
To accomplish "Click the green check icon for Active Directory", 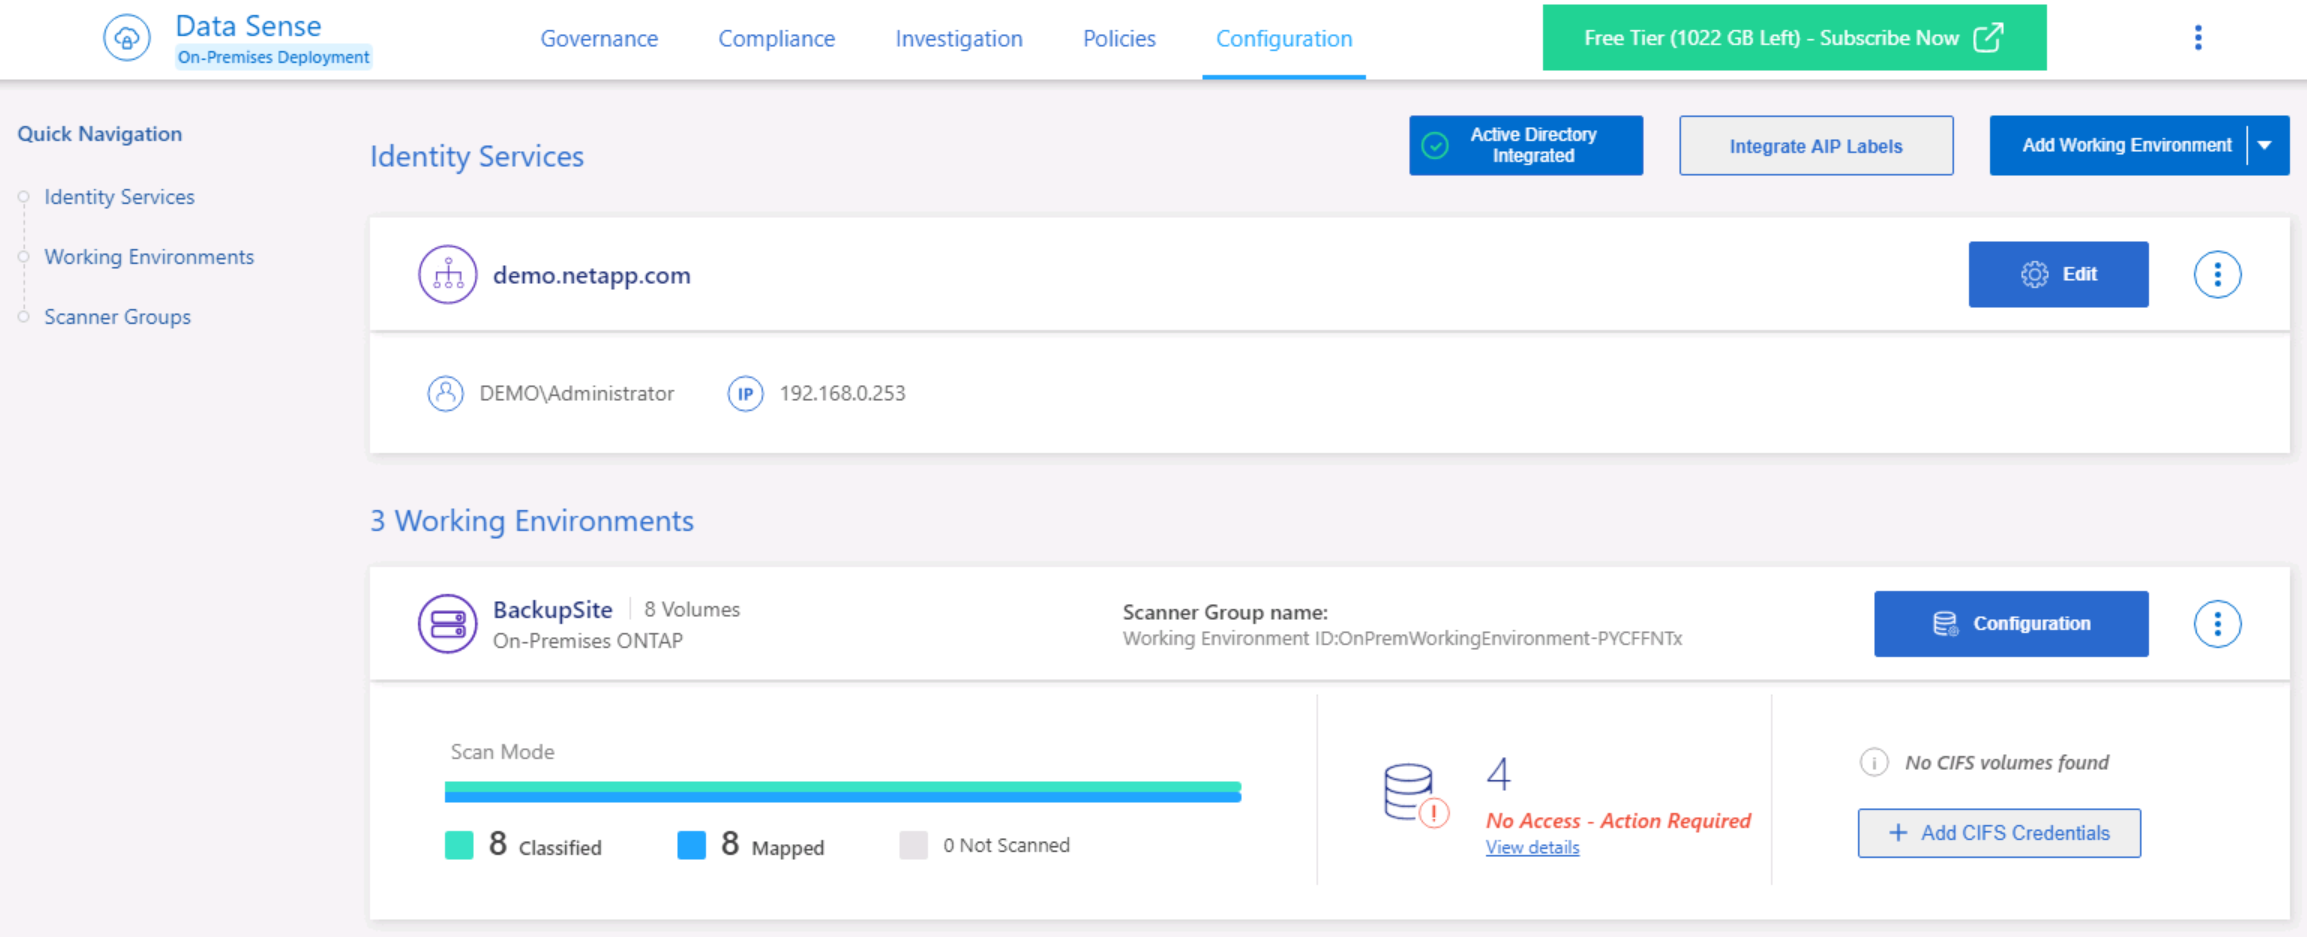I will point(1435,146).
